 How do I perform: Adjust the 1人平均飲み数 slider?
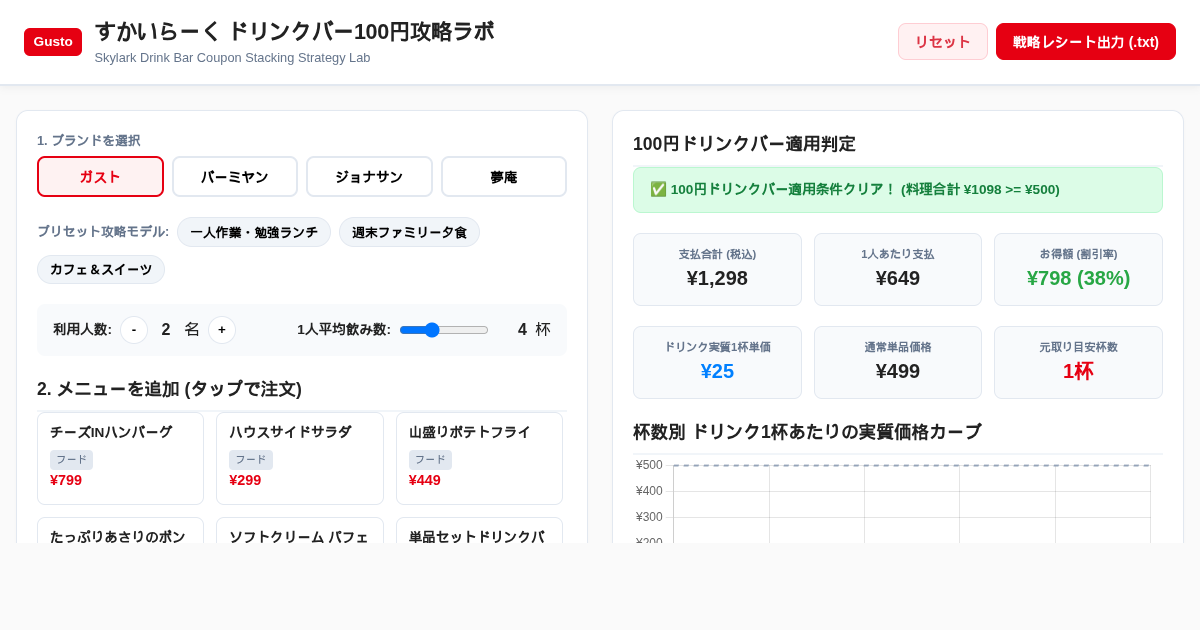click(444, 330)
